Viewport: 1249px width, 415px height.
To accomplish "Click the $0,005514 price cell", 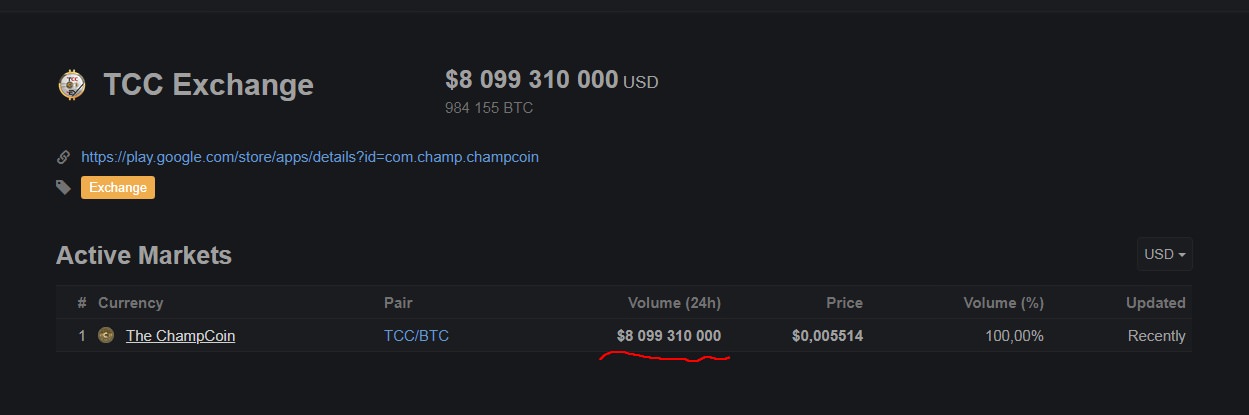I will pyautogui.click(x=827, y=336).
